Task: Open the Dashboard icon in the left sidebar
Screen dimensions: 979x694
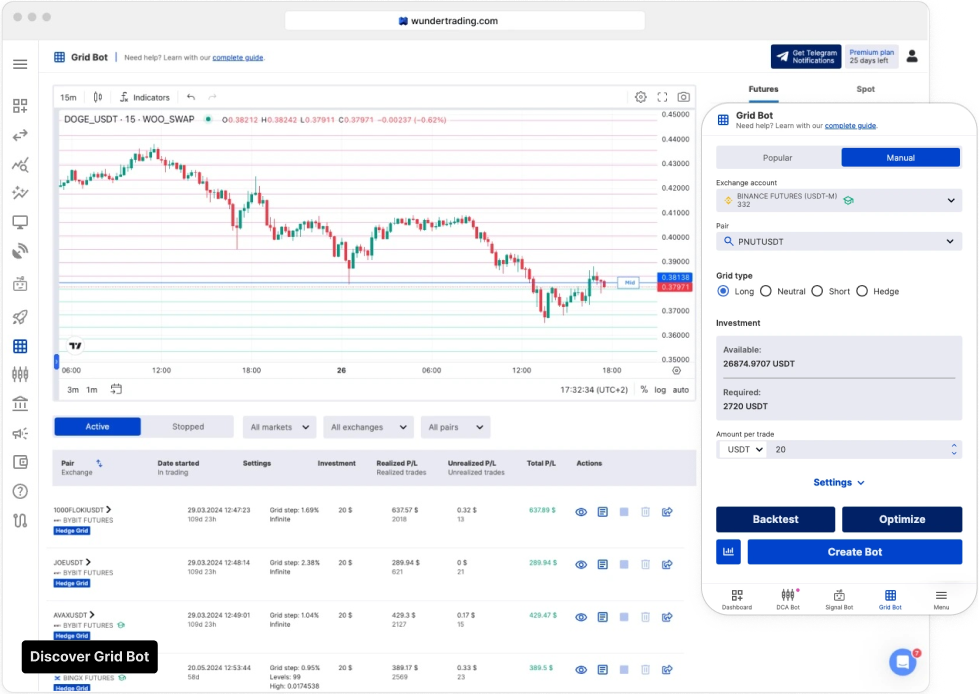Action: (20, 105)
